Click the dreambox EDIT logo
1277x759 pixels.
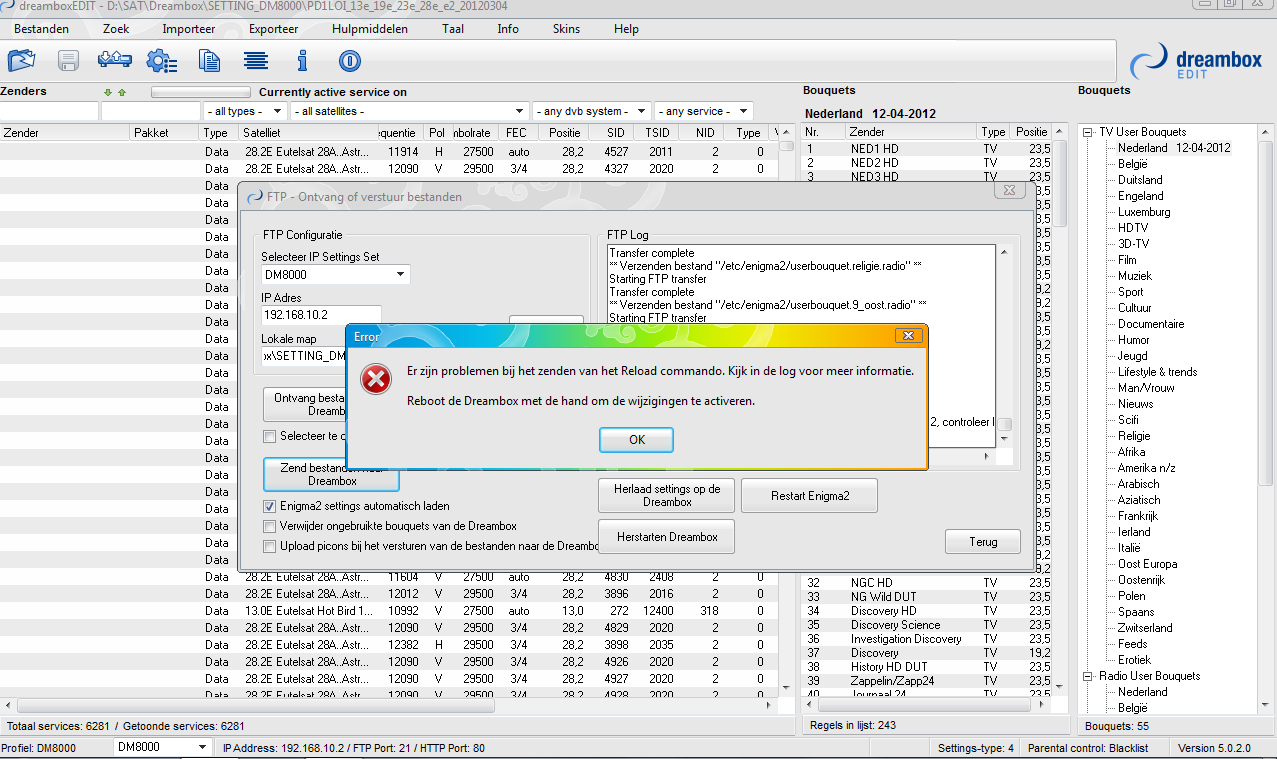coord(1196,62)
